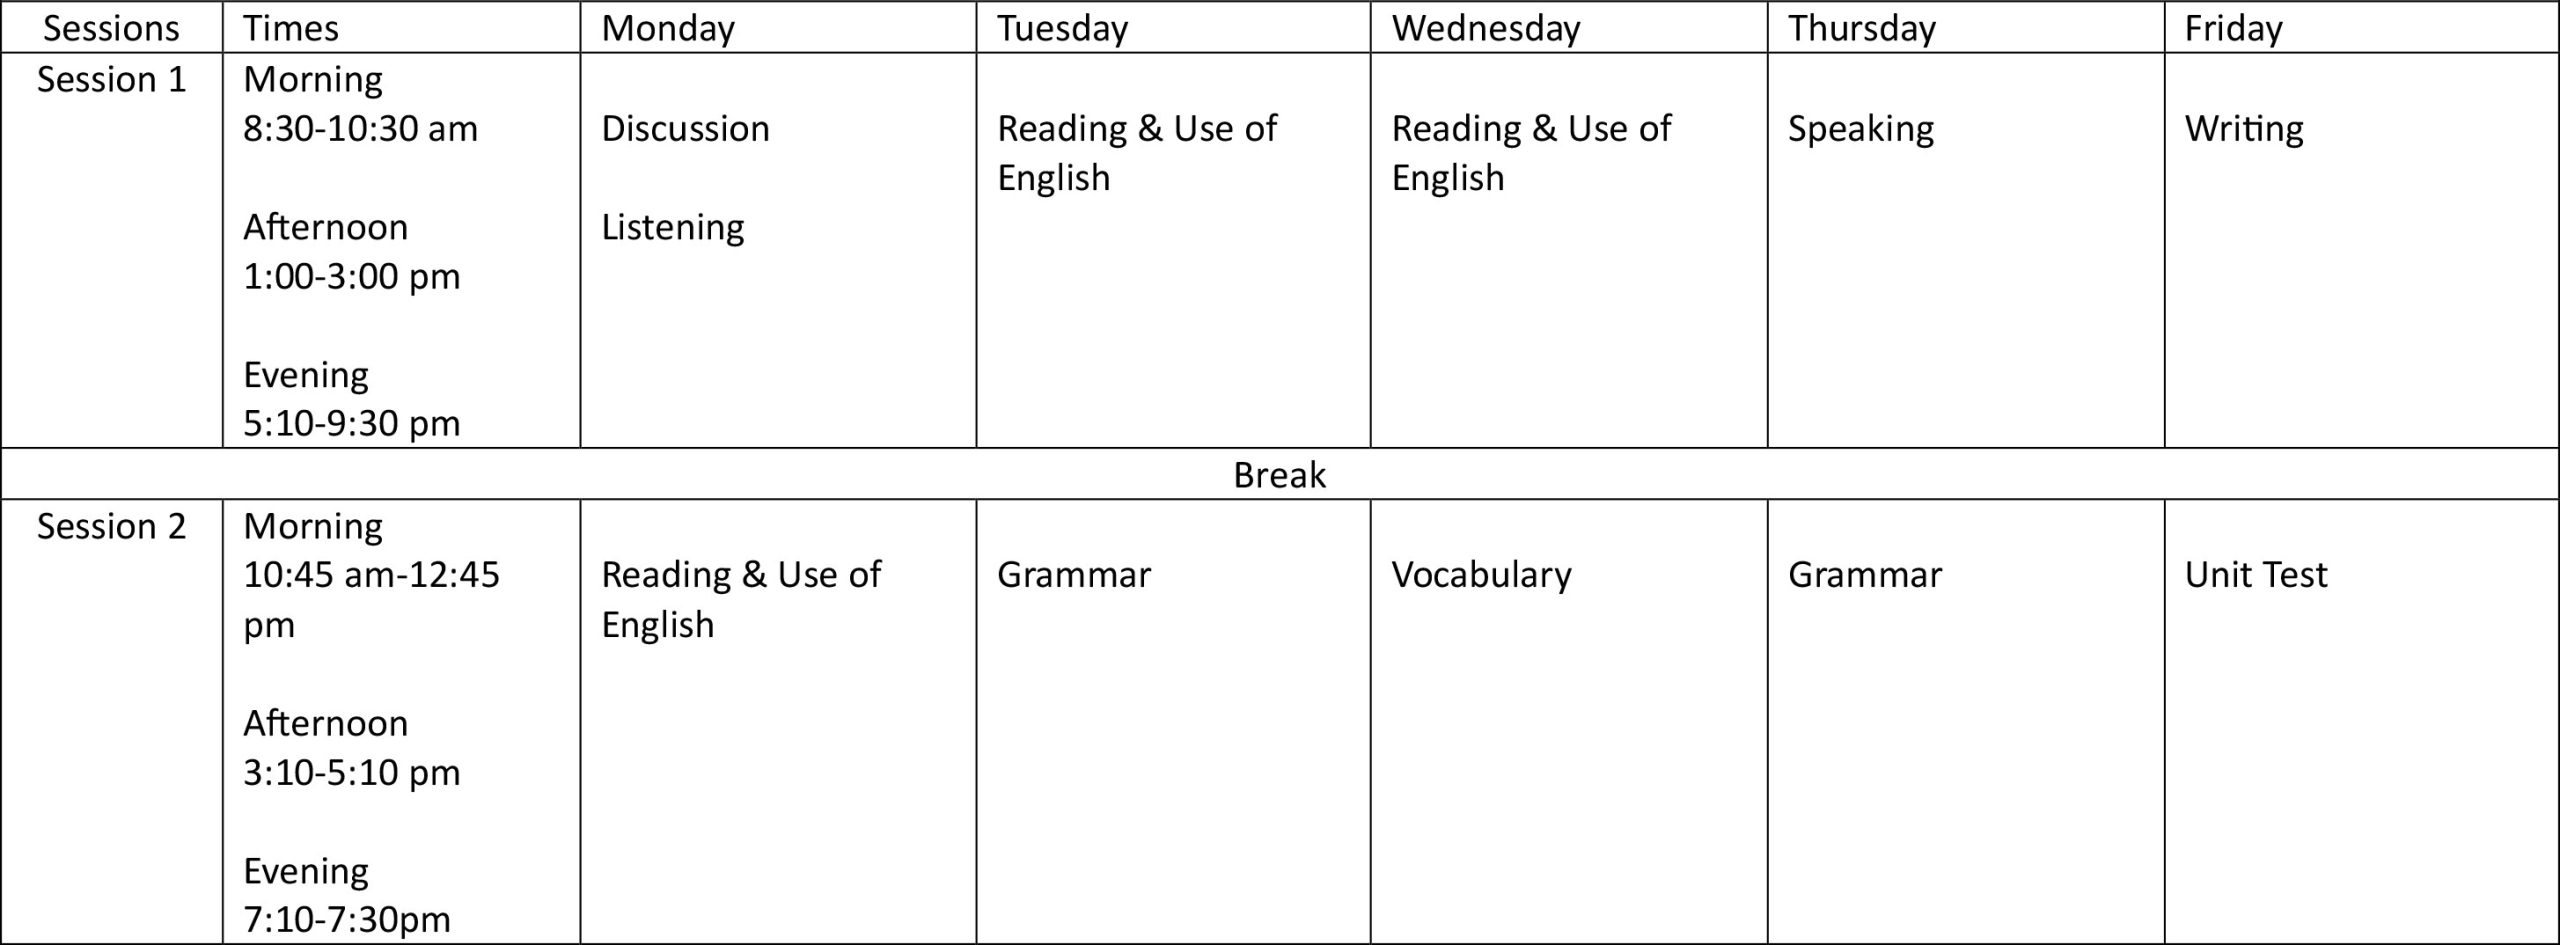
Task: Click Tuesday's Grammar entry in Session 2
Action: (1074, 575)
